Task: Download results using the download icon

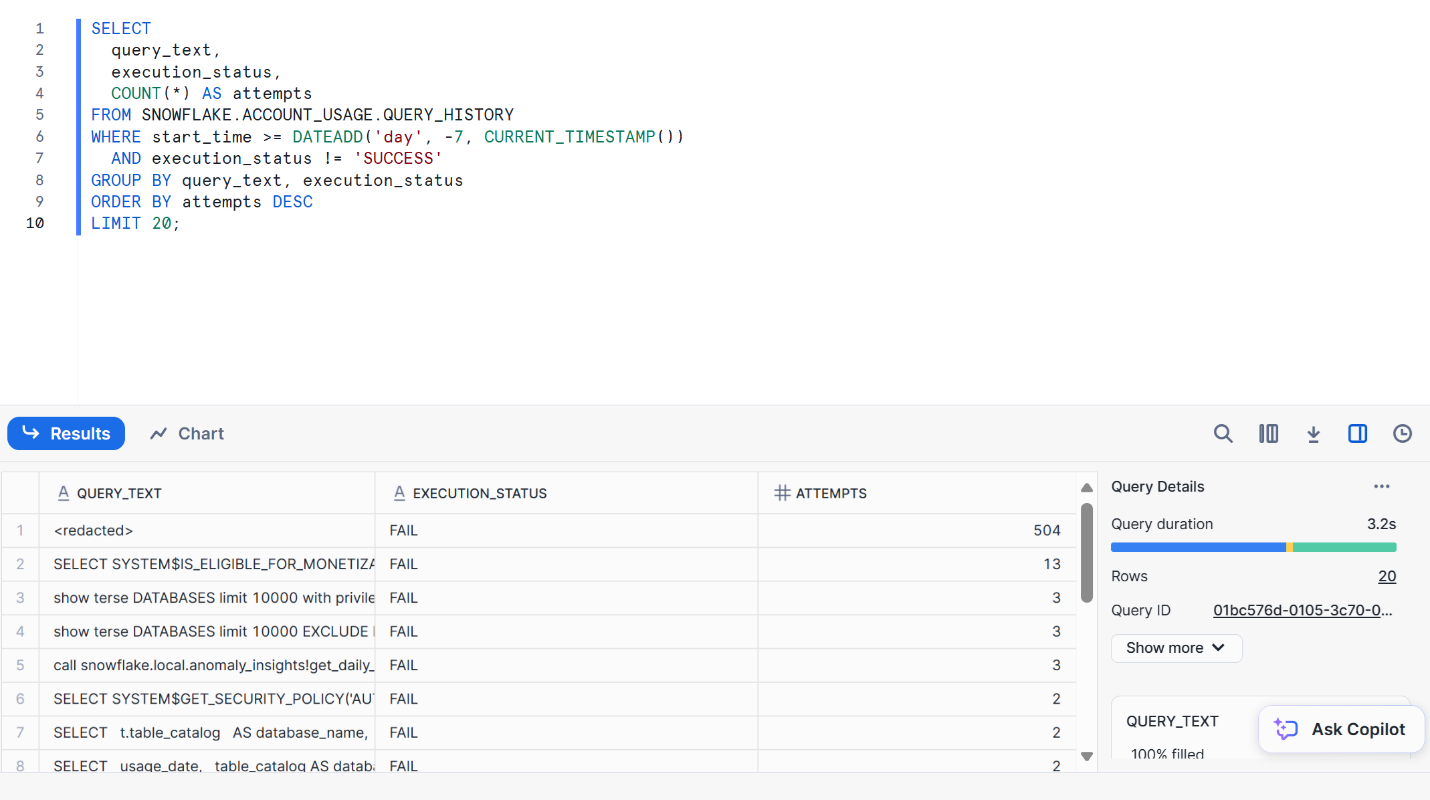Action: pos(1314,433)
